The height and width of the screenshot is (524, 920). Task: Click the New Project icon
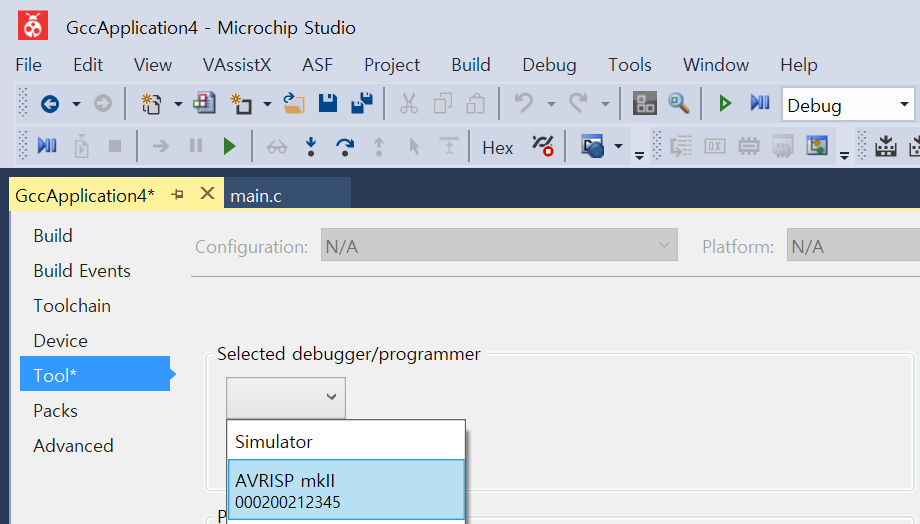[151, 104]
